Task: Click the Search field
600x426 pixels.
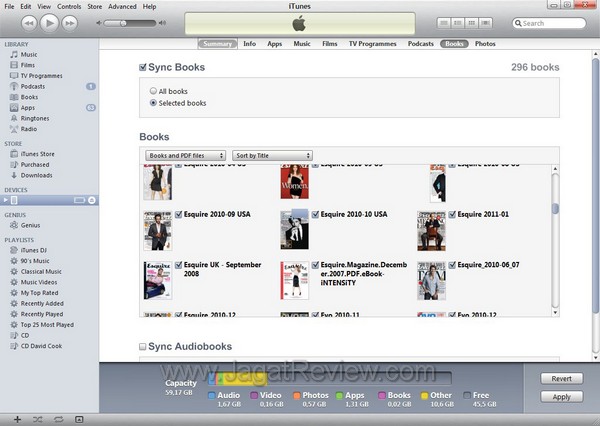Action: point(549,23)
